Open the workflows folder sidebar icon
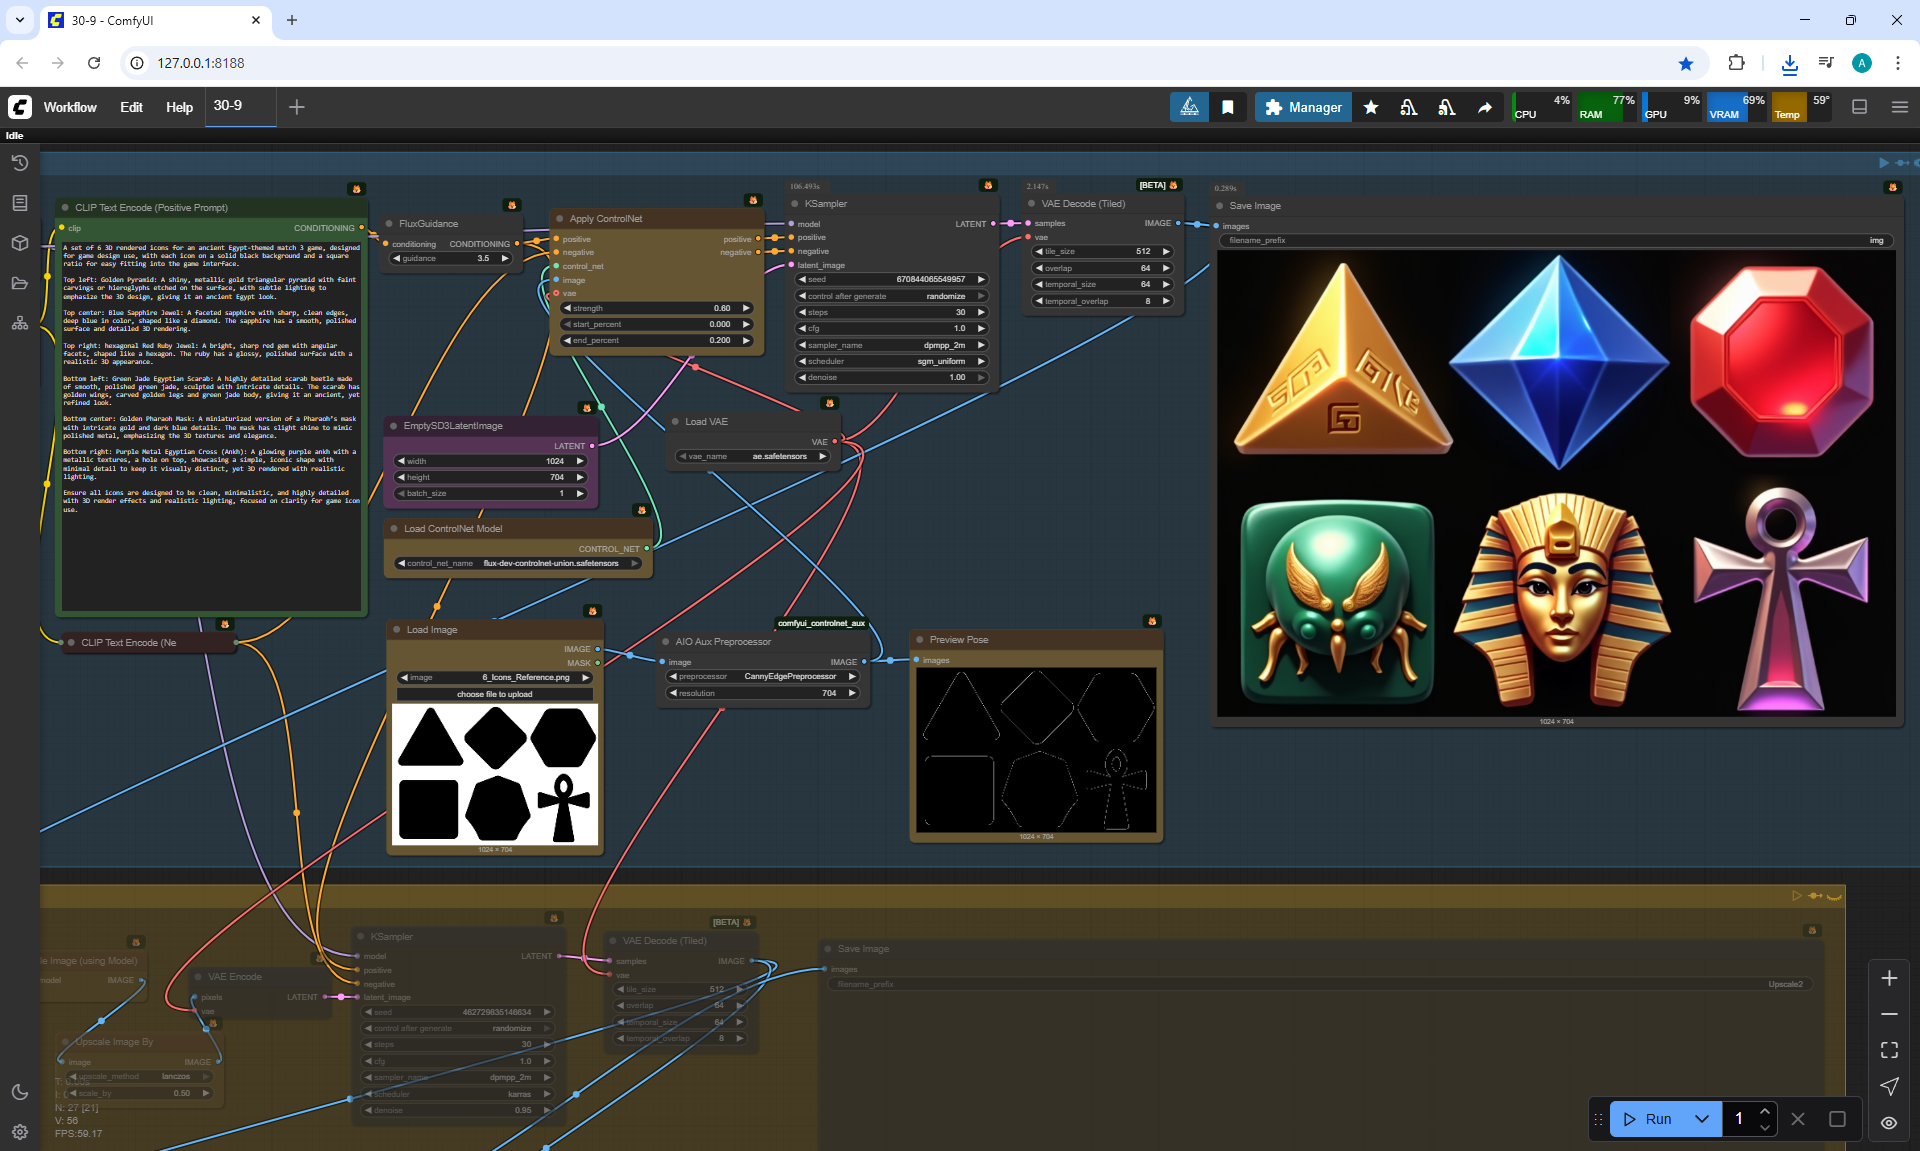Viewport: 1920px width, 1151px height. [x=19, y=283]
